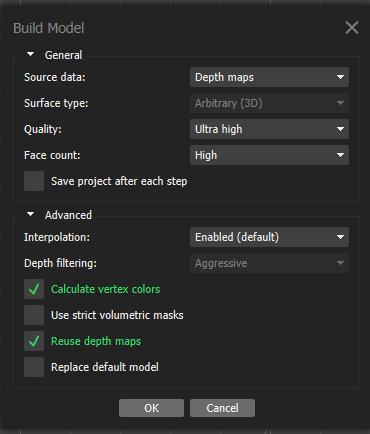The width and height of the screenshot is (370, 434).
Task: Click the Interpolation label
Action: tap(57, 237)
